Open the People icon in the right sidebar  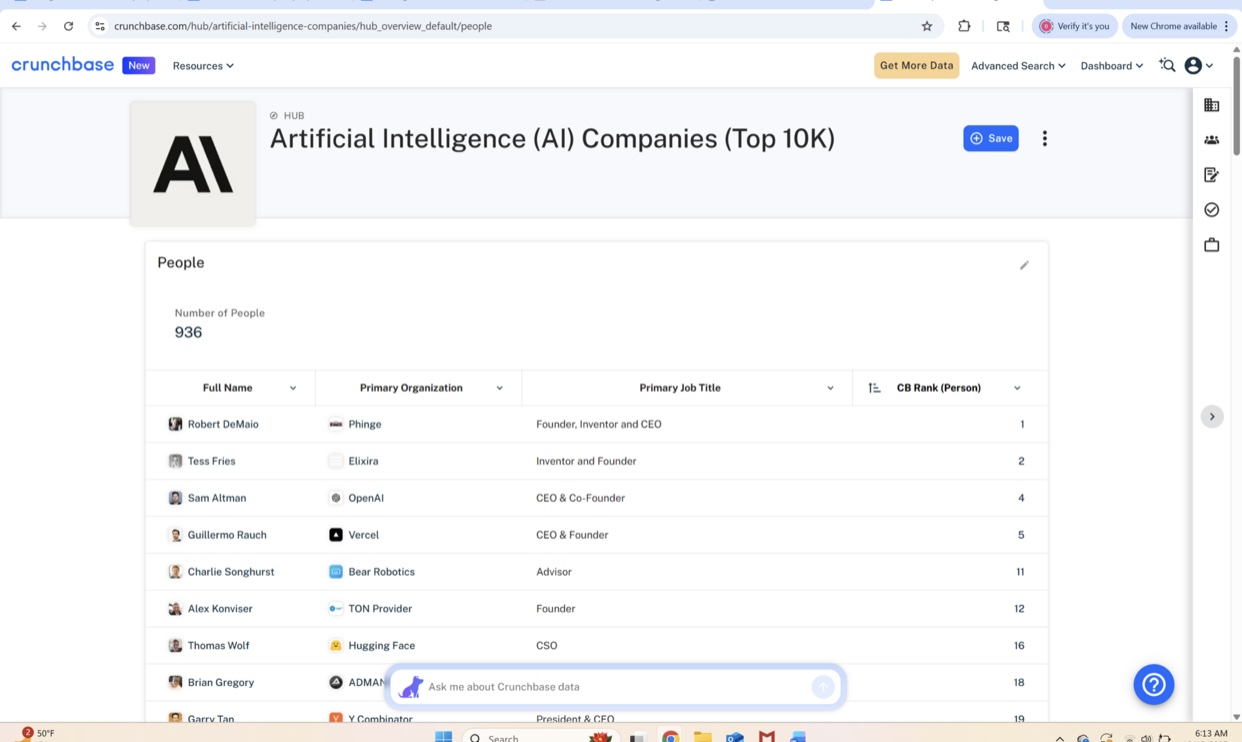1211,139
